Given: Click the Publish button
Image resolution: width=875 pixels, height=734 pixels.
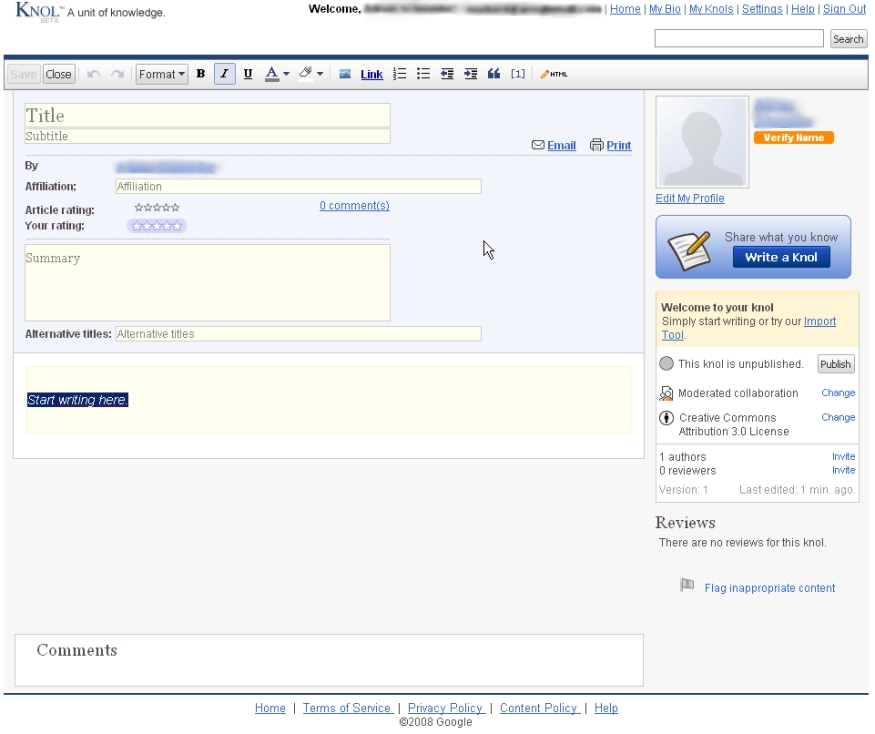Looking at the screenshot, I should [x=835, y=365].
